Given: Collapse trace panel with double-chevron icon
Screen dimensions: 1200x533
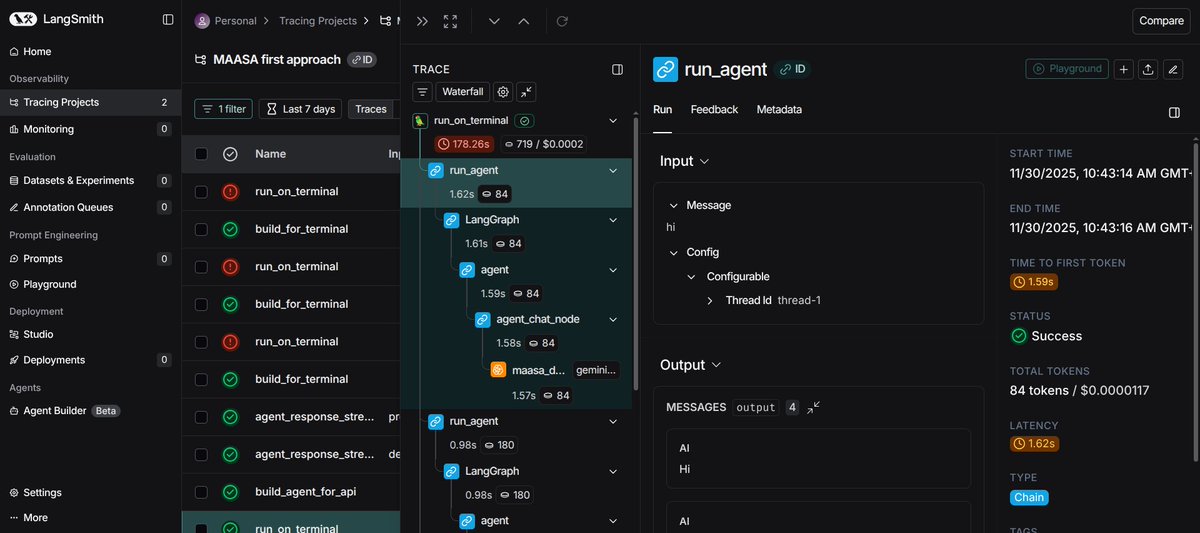Looking at the screenshot, I should coord(422,21).
